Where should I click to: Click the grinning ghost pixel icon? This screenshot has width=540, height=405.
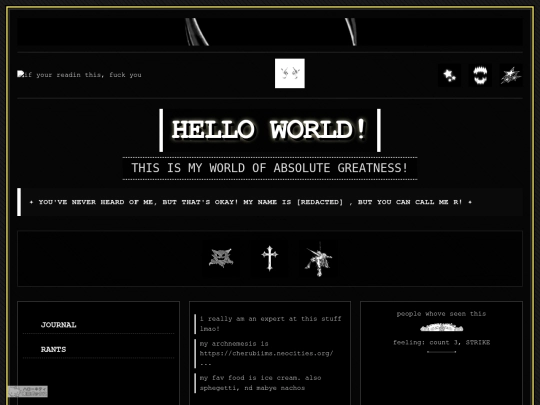[x=221, y=258]
